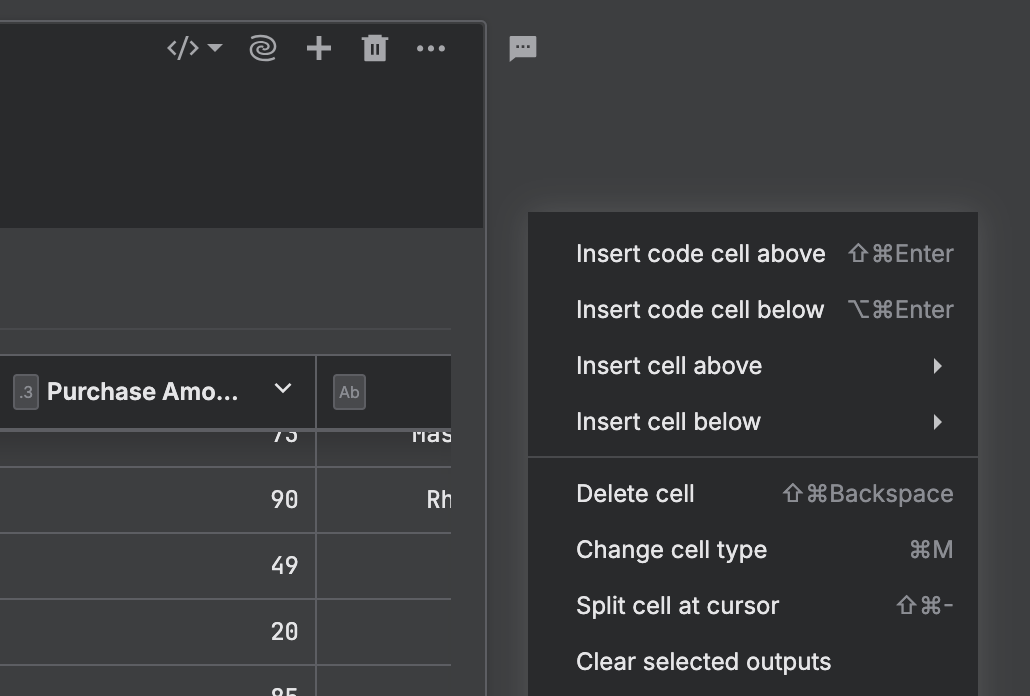
Task: Select Insert code cell above
Action: point(700,254)
